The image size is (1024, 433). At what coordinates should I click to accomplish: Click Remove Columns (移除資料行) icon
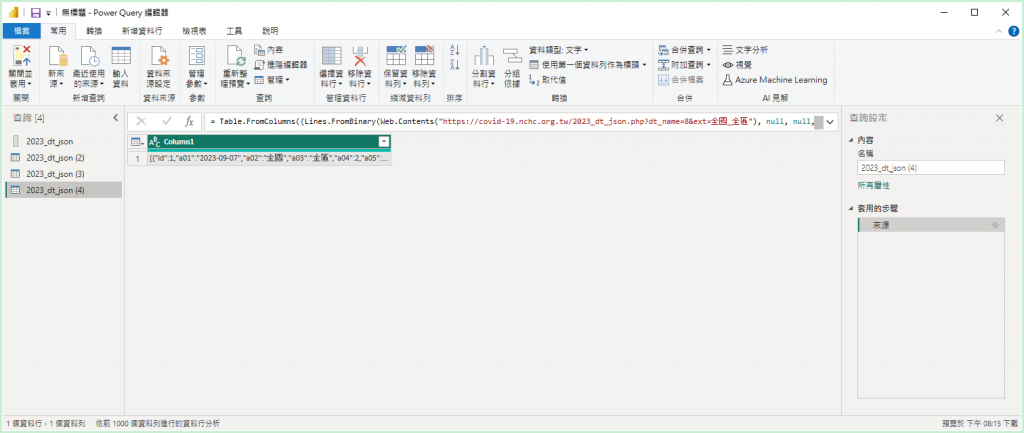[360, 56]
